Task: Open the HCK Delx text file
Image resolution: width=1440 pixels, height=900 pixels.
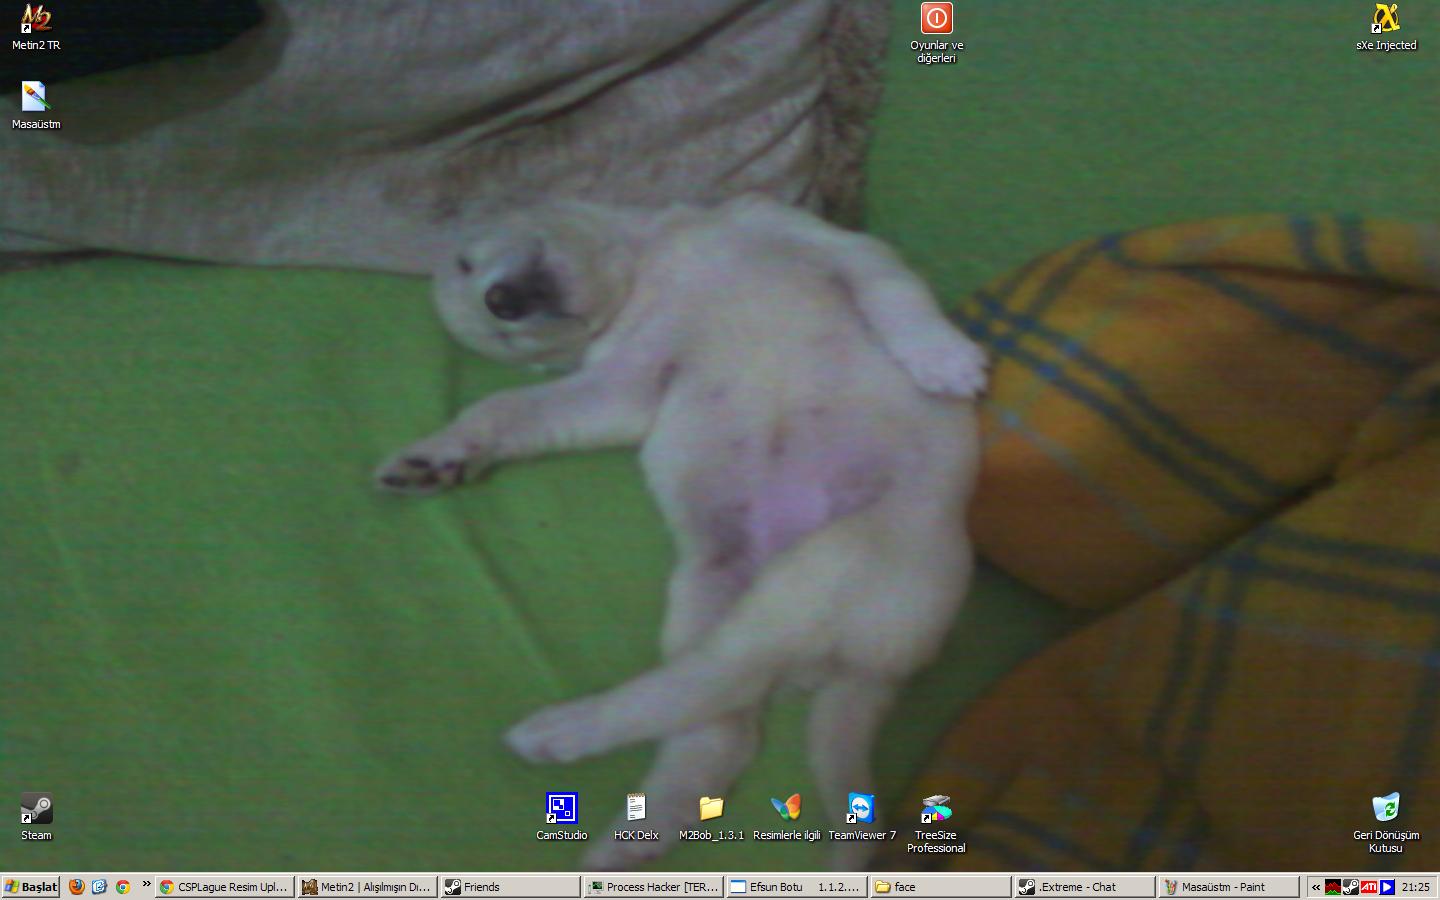Action: click(x=636, y=809)
